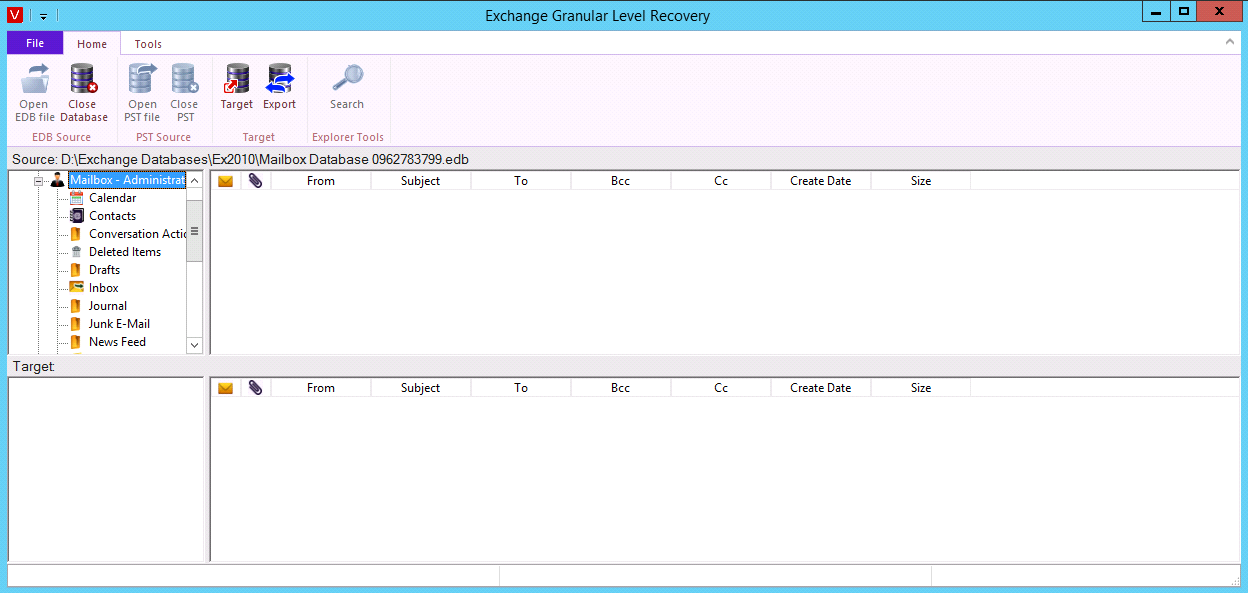1248x593 pixels.
Task: Sort source list by Create Date column
Action: click(x=821, y=181)
